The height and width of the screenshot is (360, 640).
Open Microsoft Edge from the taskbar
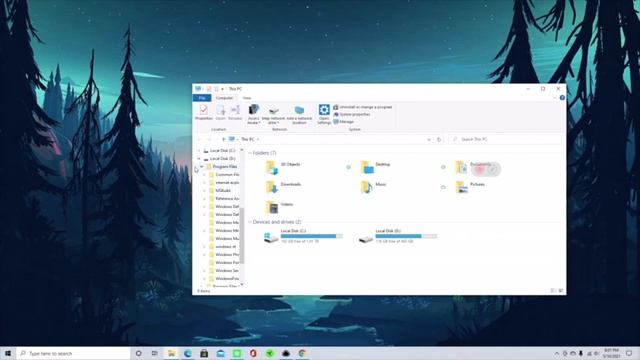(188, 353)
